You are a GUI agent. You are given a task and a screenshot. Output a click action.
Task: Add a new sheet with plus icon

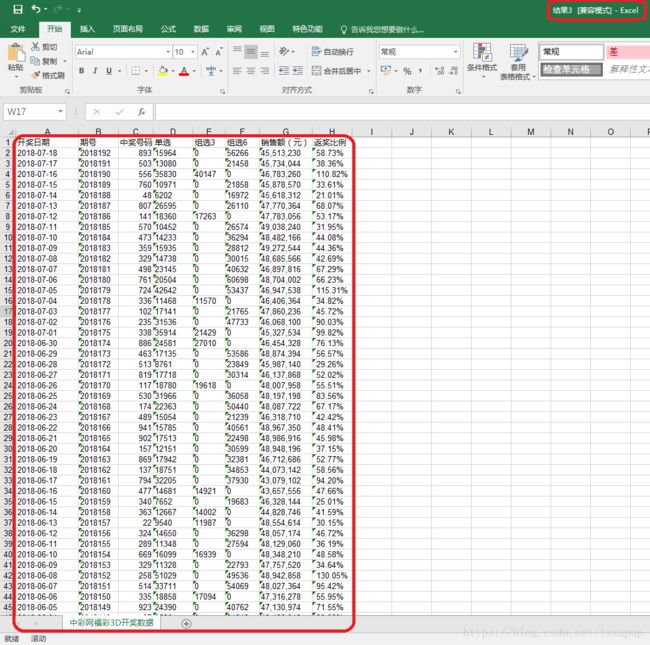186,623
